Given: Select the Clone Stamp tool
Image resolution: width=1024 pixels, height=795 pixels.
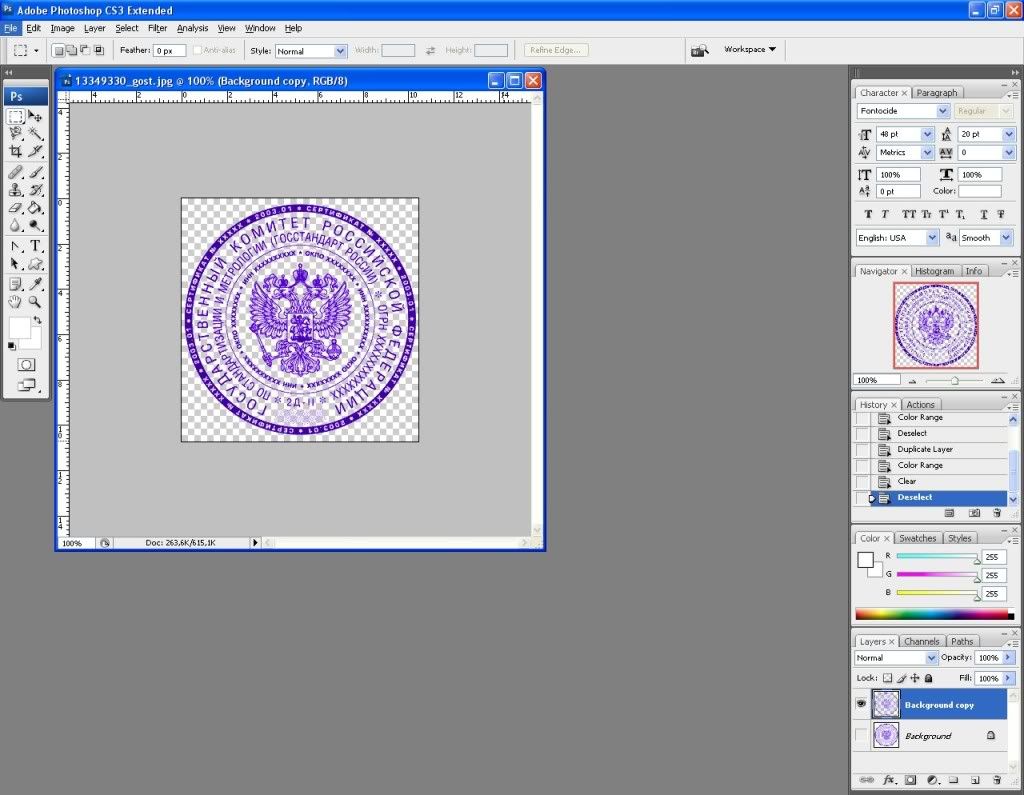Looking at the screenshot, I should 16,190.
